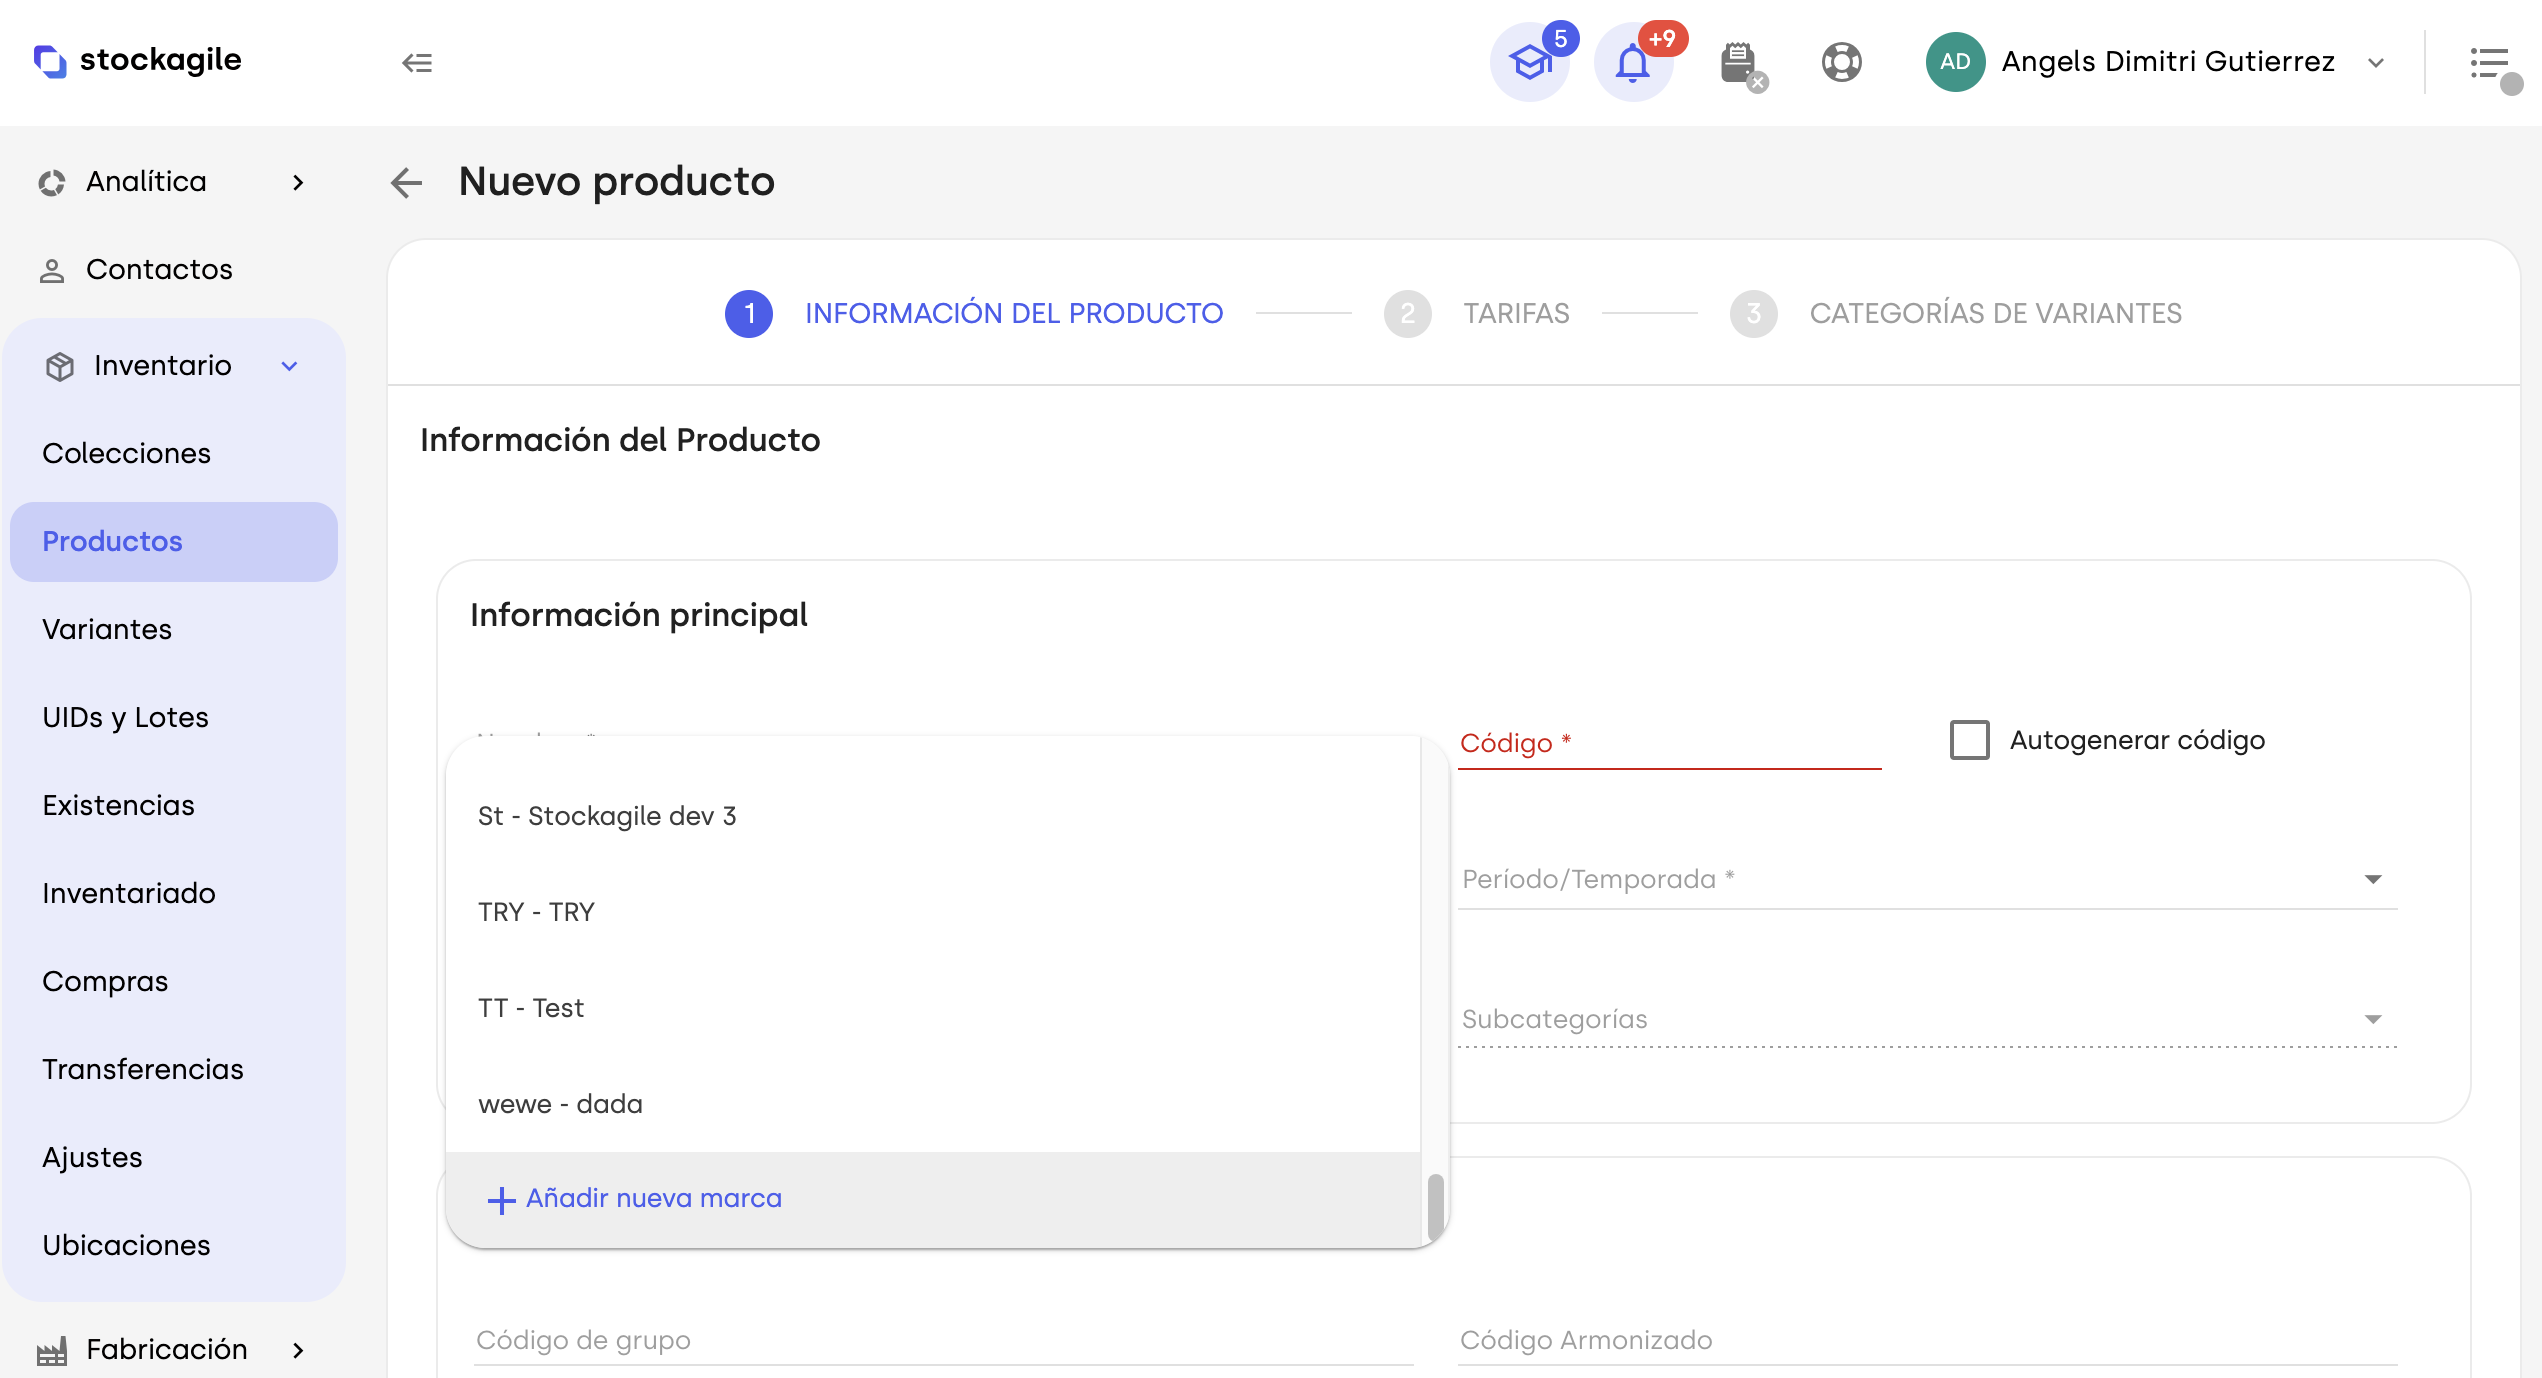
Task: Select brand wewe - dada
Action: [933, 1104]
